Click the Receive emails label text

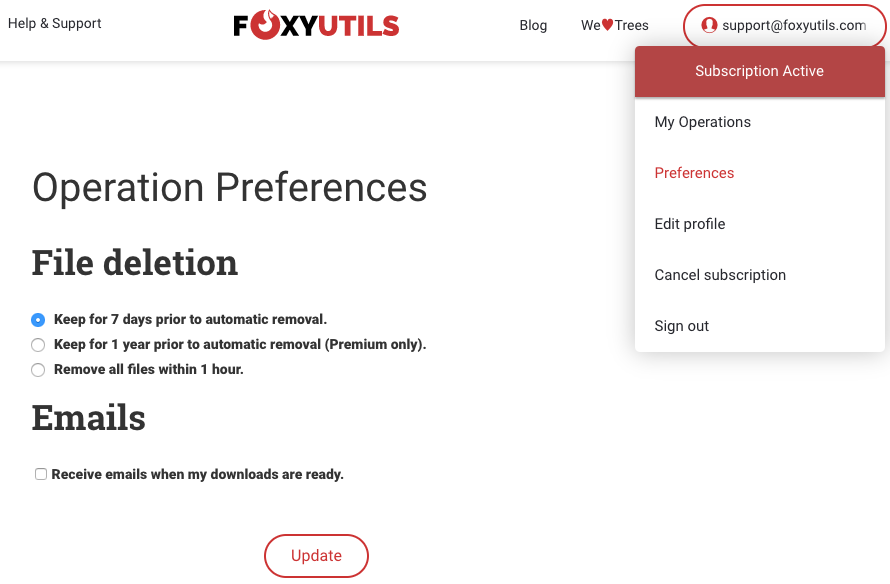[x=198, y=474]
